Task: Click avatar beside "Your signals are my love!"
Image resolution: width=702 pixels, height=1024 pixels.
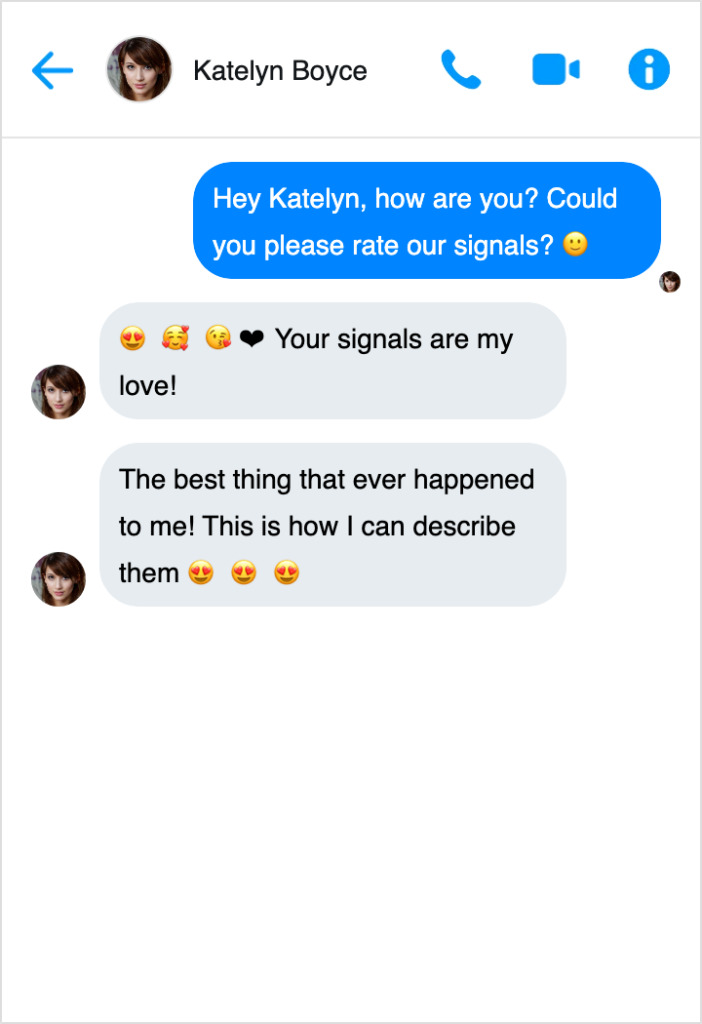Action: [58, 391]
